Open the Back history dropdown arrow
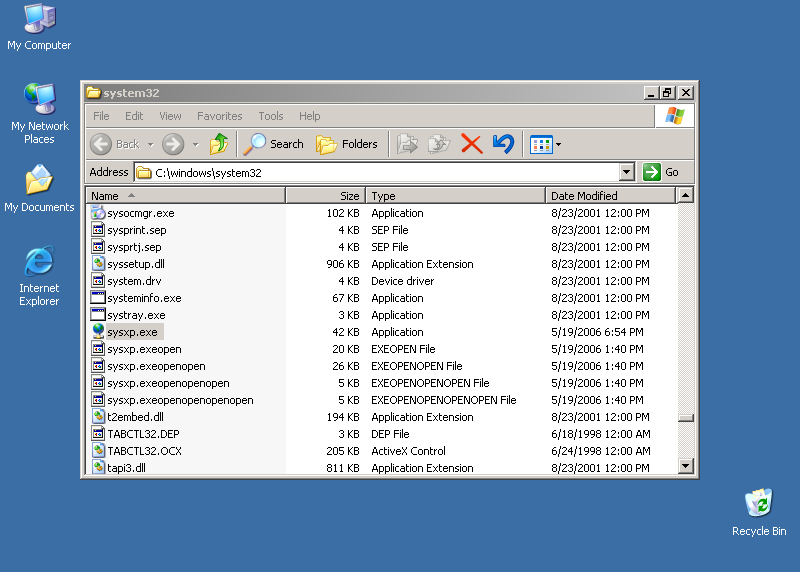The height and width of the screenshot is (572, 800). [x=151, y=145]
